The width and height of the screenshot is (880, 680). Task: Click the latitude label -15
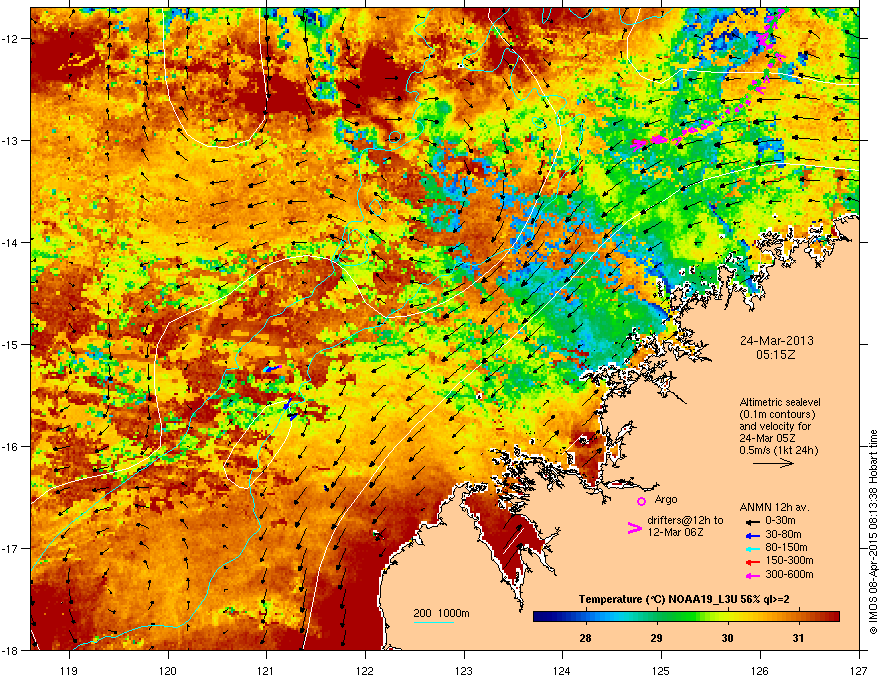pyautogui.click(x=10, y=344)
